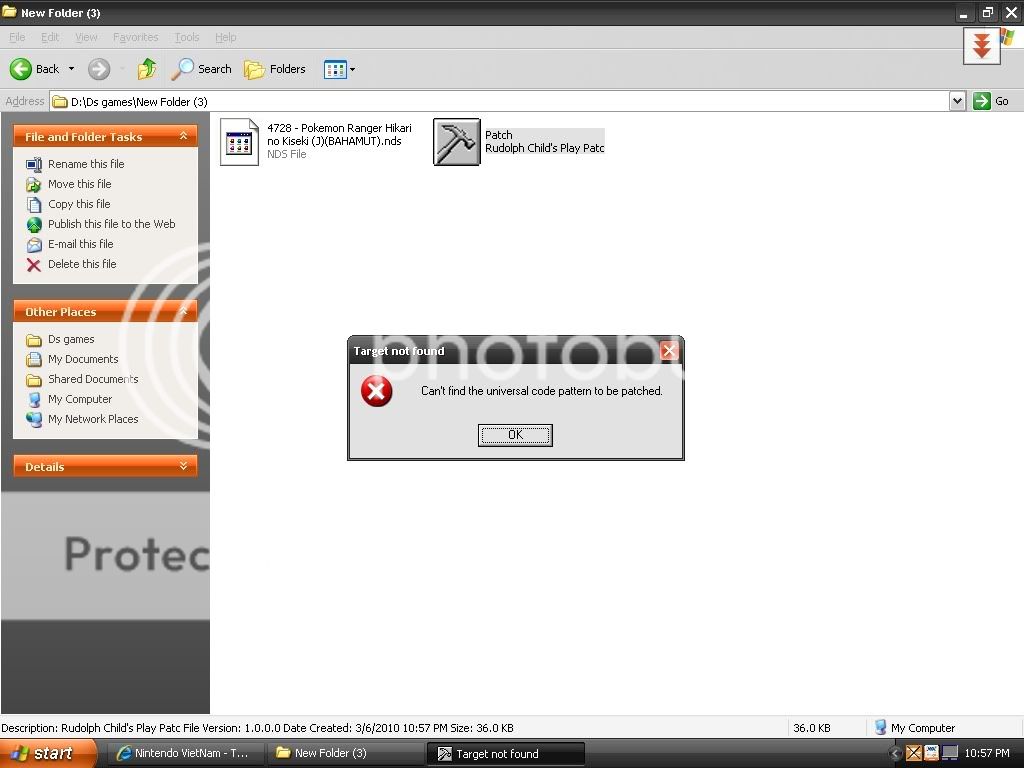This screenshot has height=768, width=1024.
Task: Click Delete this file link
Action: [x=82, y=264]
